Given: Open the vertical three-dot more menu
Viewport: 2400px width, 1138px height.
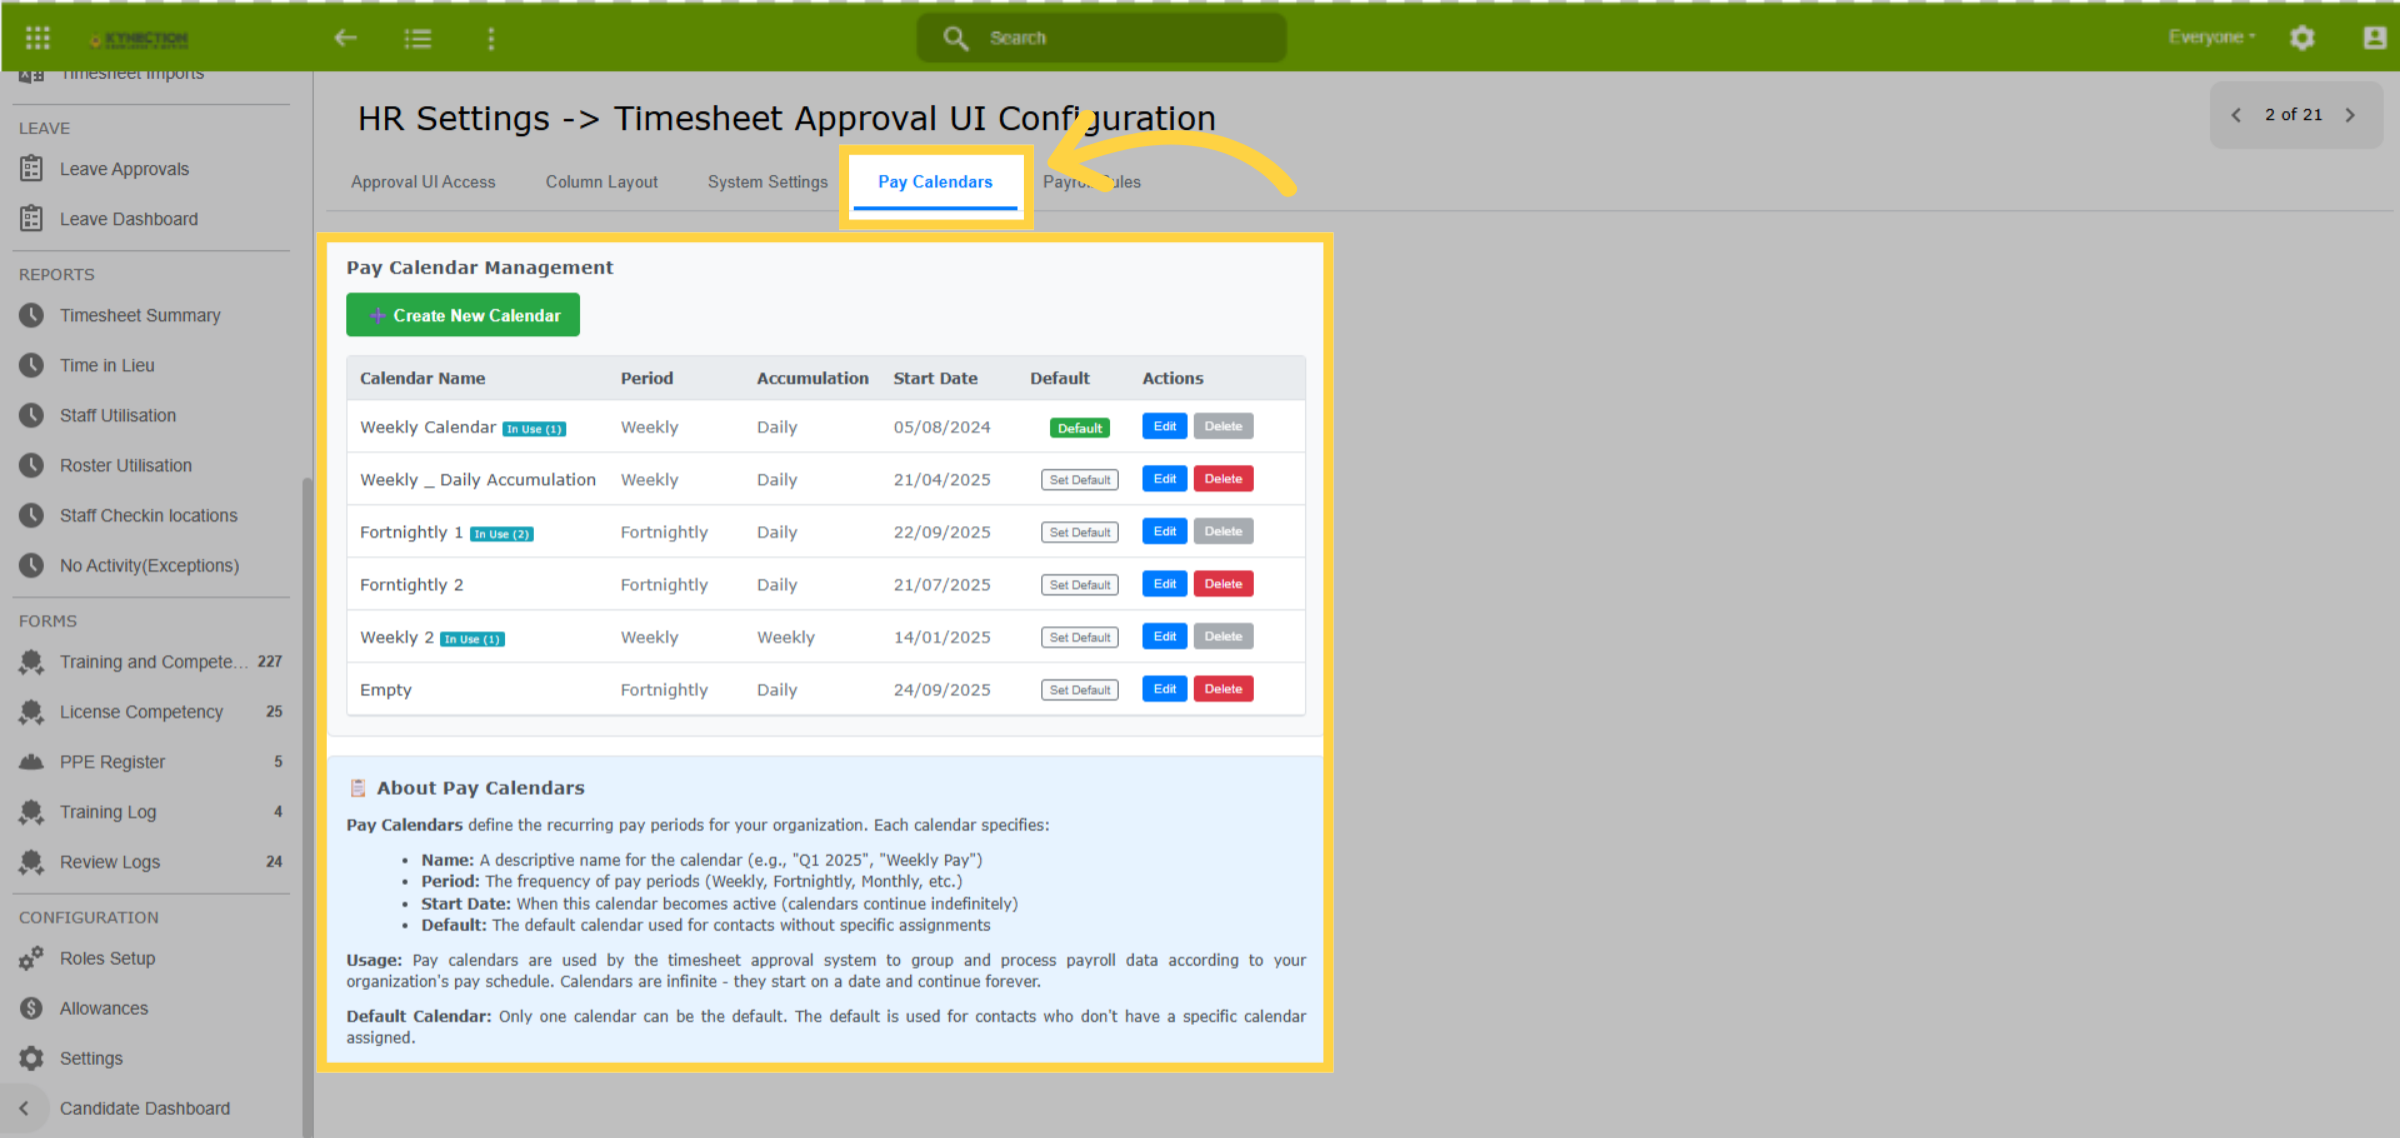Looking at the screenshot, I should pyautogui.click(x=491, y=38).
